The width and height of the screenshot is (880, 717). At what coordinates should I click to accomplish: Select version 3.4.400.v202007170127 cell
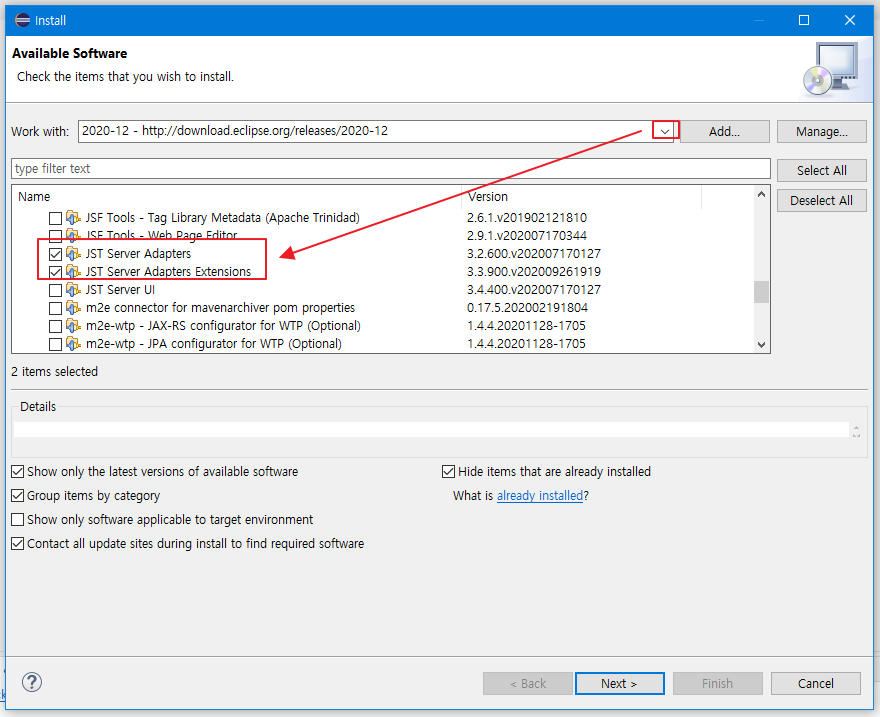click(x=534, y=289)
